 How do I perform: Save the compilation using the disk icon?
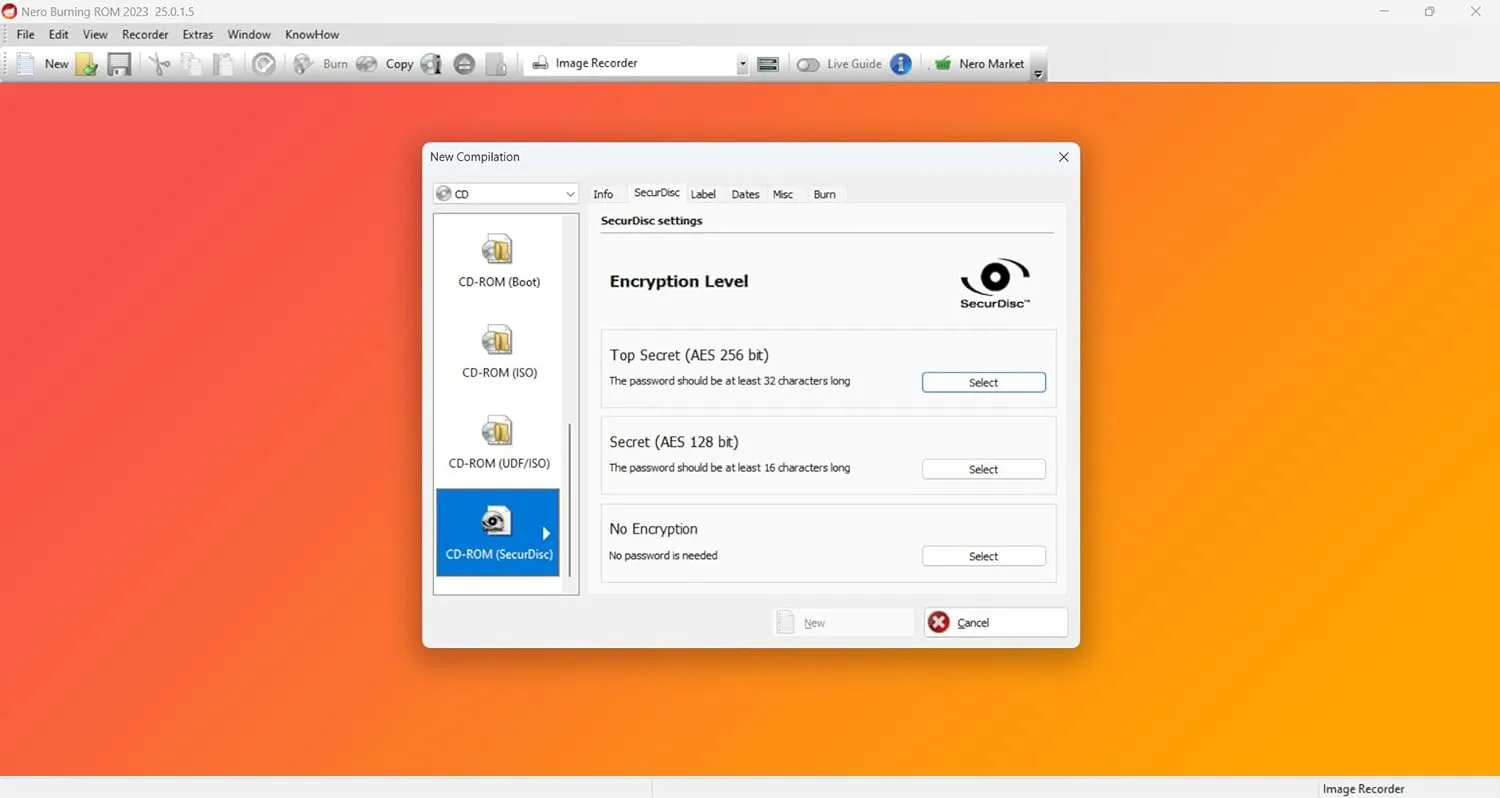(x=119, y=63)
